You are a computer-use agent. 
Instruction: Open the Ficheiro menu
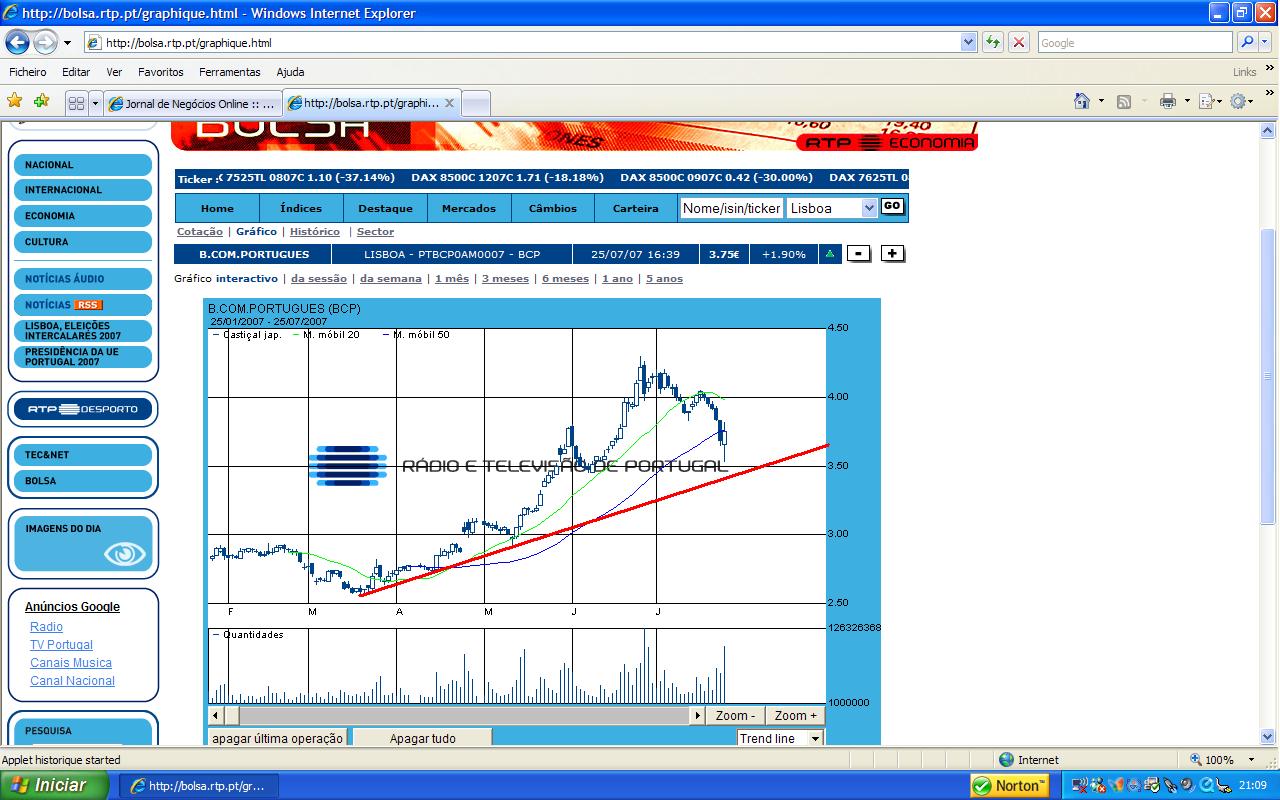(x=28, y=72)
